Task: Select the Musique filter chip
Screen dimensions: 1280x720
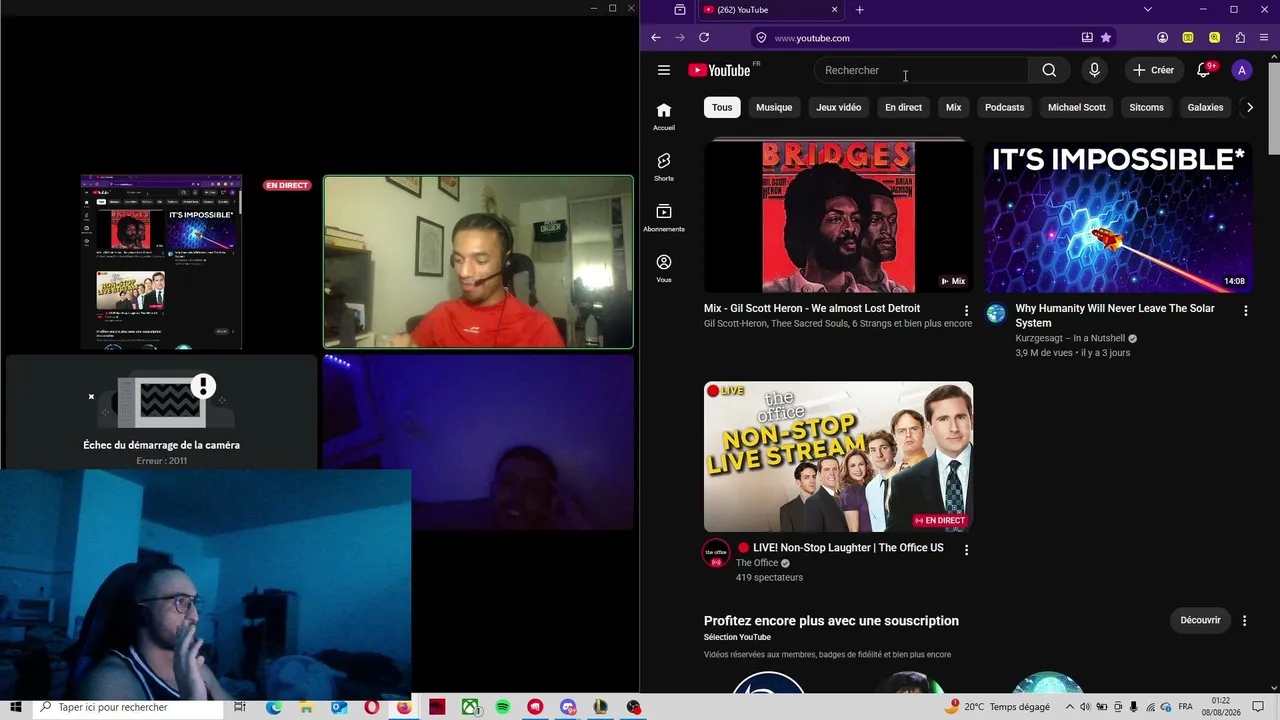Action: pyautogui.click(x=774, y=107)
